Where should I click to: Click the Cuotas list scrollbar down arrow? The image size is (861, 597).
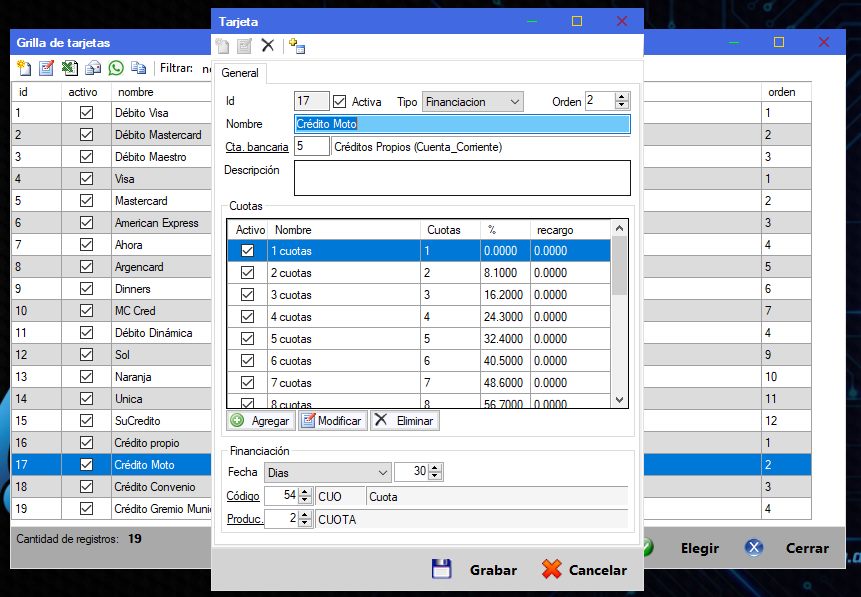coord(619,400)
